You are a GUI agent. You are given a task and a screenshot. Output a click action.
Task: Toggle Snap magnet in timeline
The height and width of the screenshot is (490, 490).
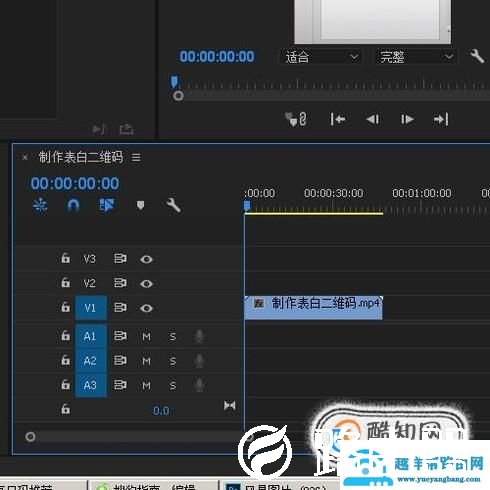click(x=73, y=205)
